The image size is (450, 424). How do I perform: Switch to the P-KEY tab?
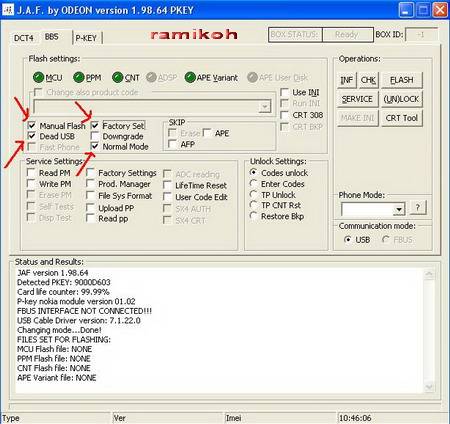pos(86,38)
